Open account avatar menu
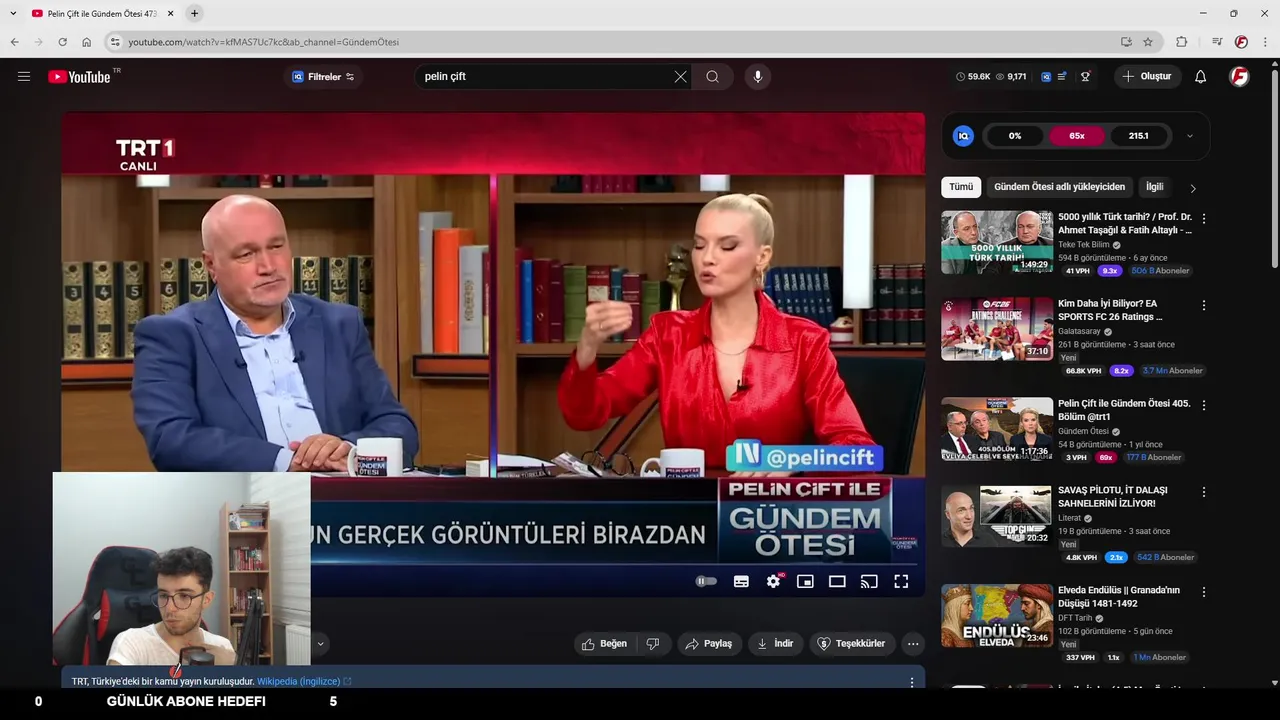 click(x=1239, y=77)
